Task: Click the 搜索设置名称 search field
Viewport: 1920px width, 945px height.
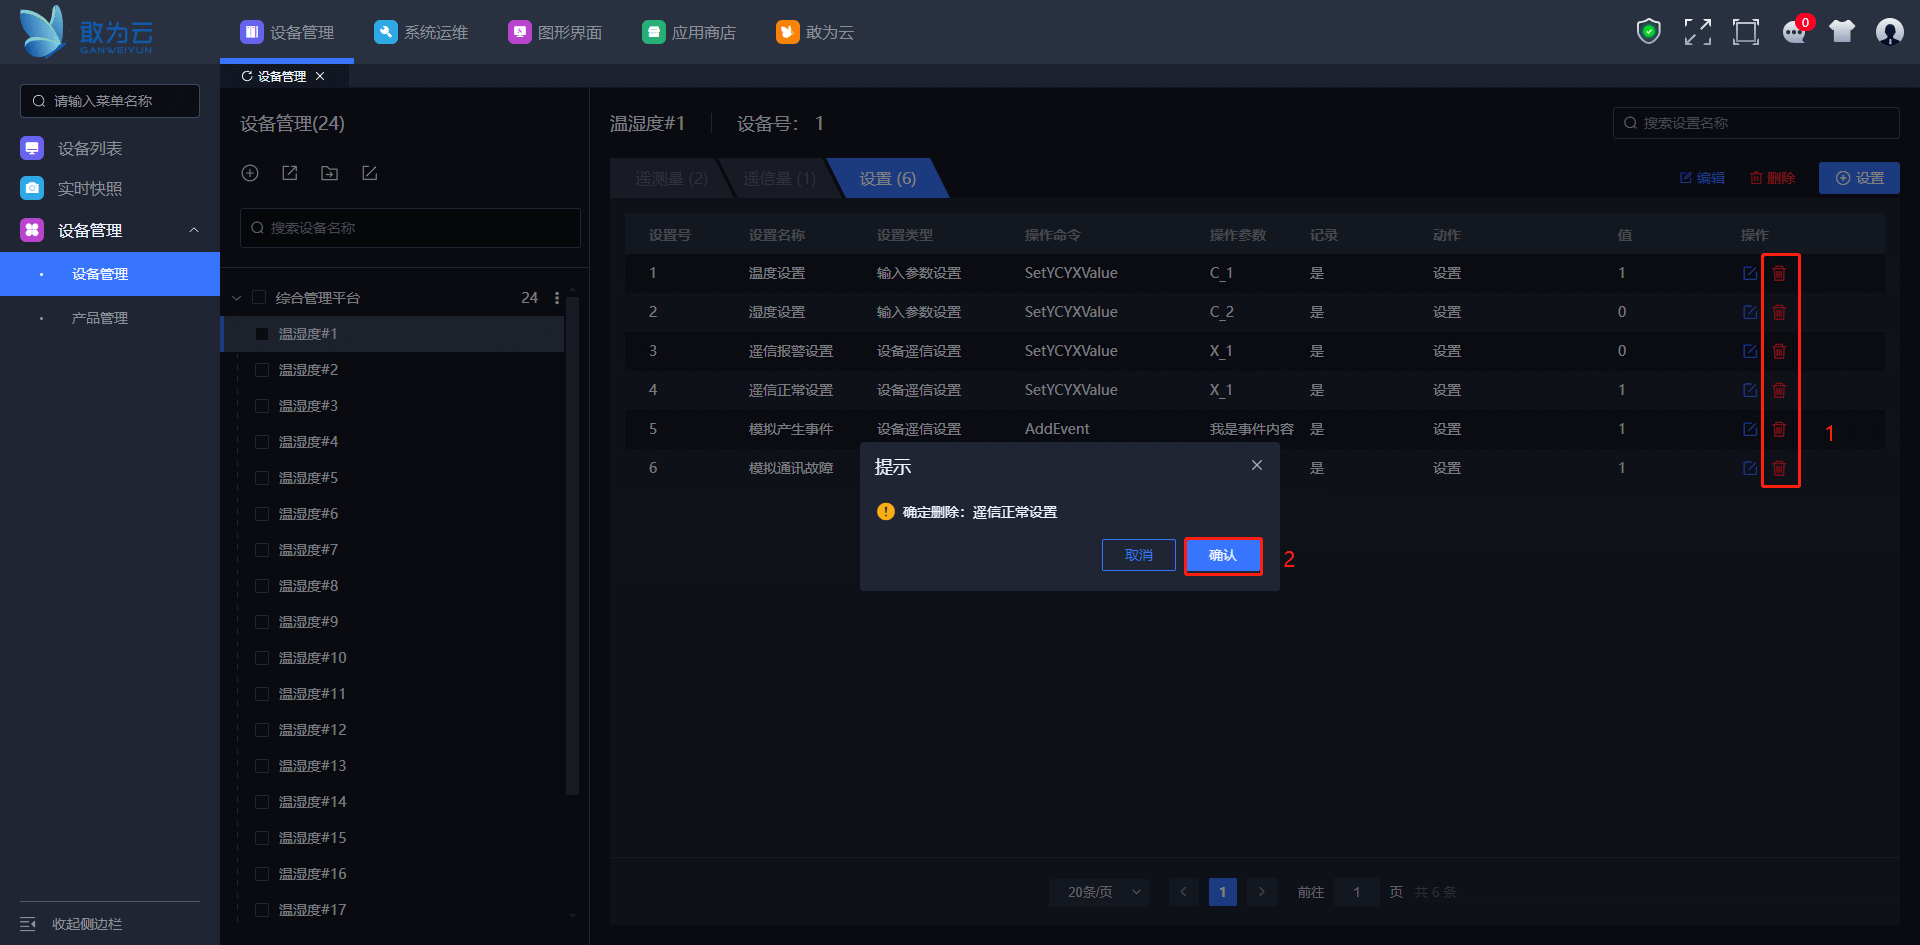Action: 1756,123
